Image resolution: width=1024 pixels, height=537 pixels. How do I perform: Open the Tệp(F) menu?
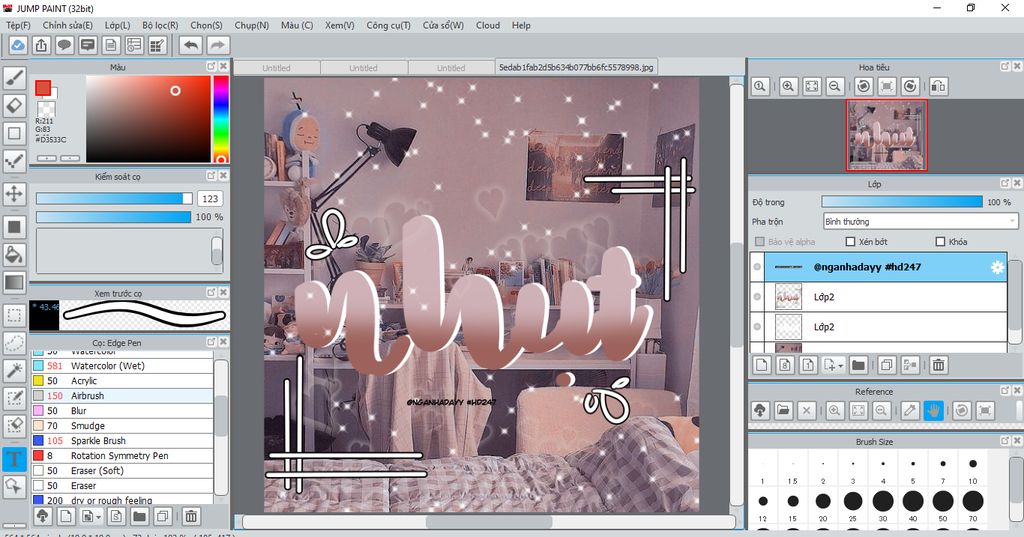pos(18,25)
